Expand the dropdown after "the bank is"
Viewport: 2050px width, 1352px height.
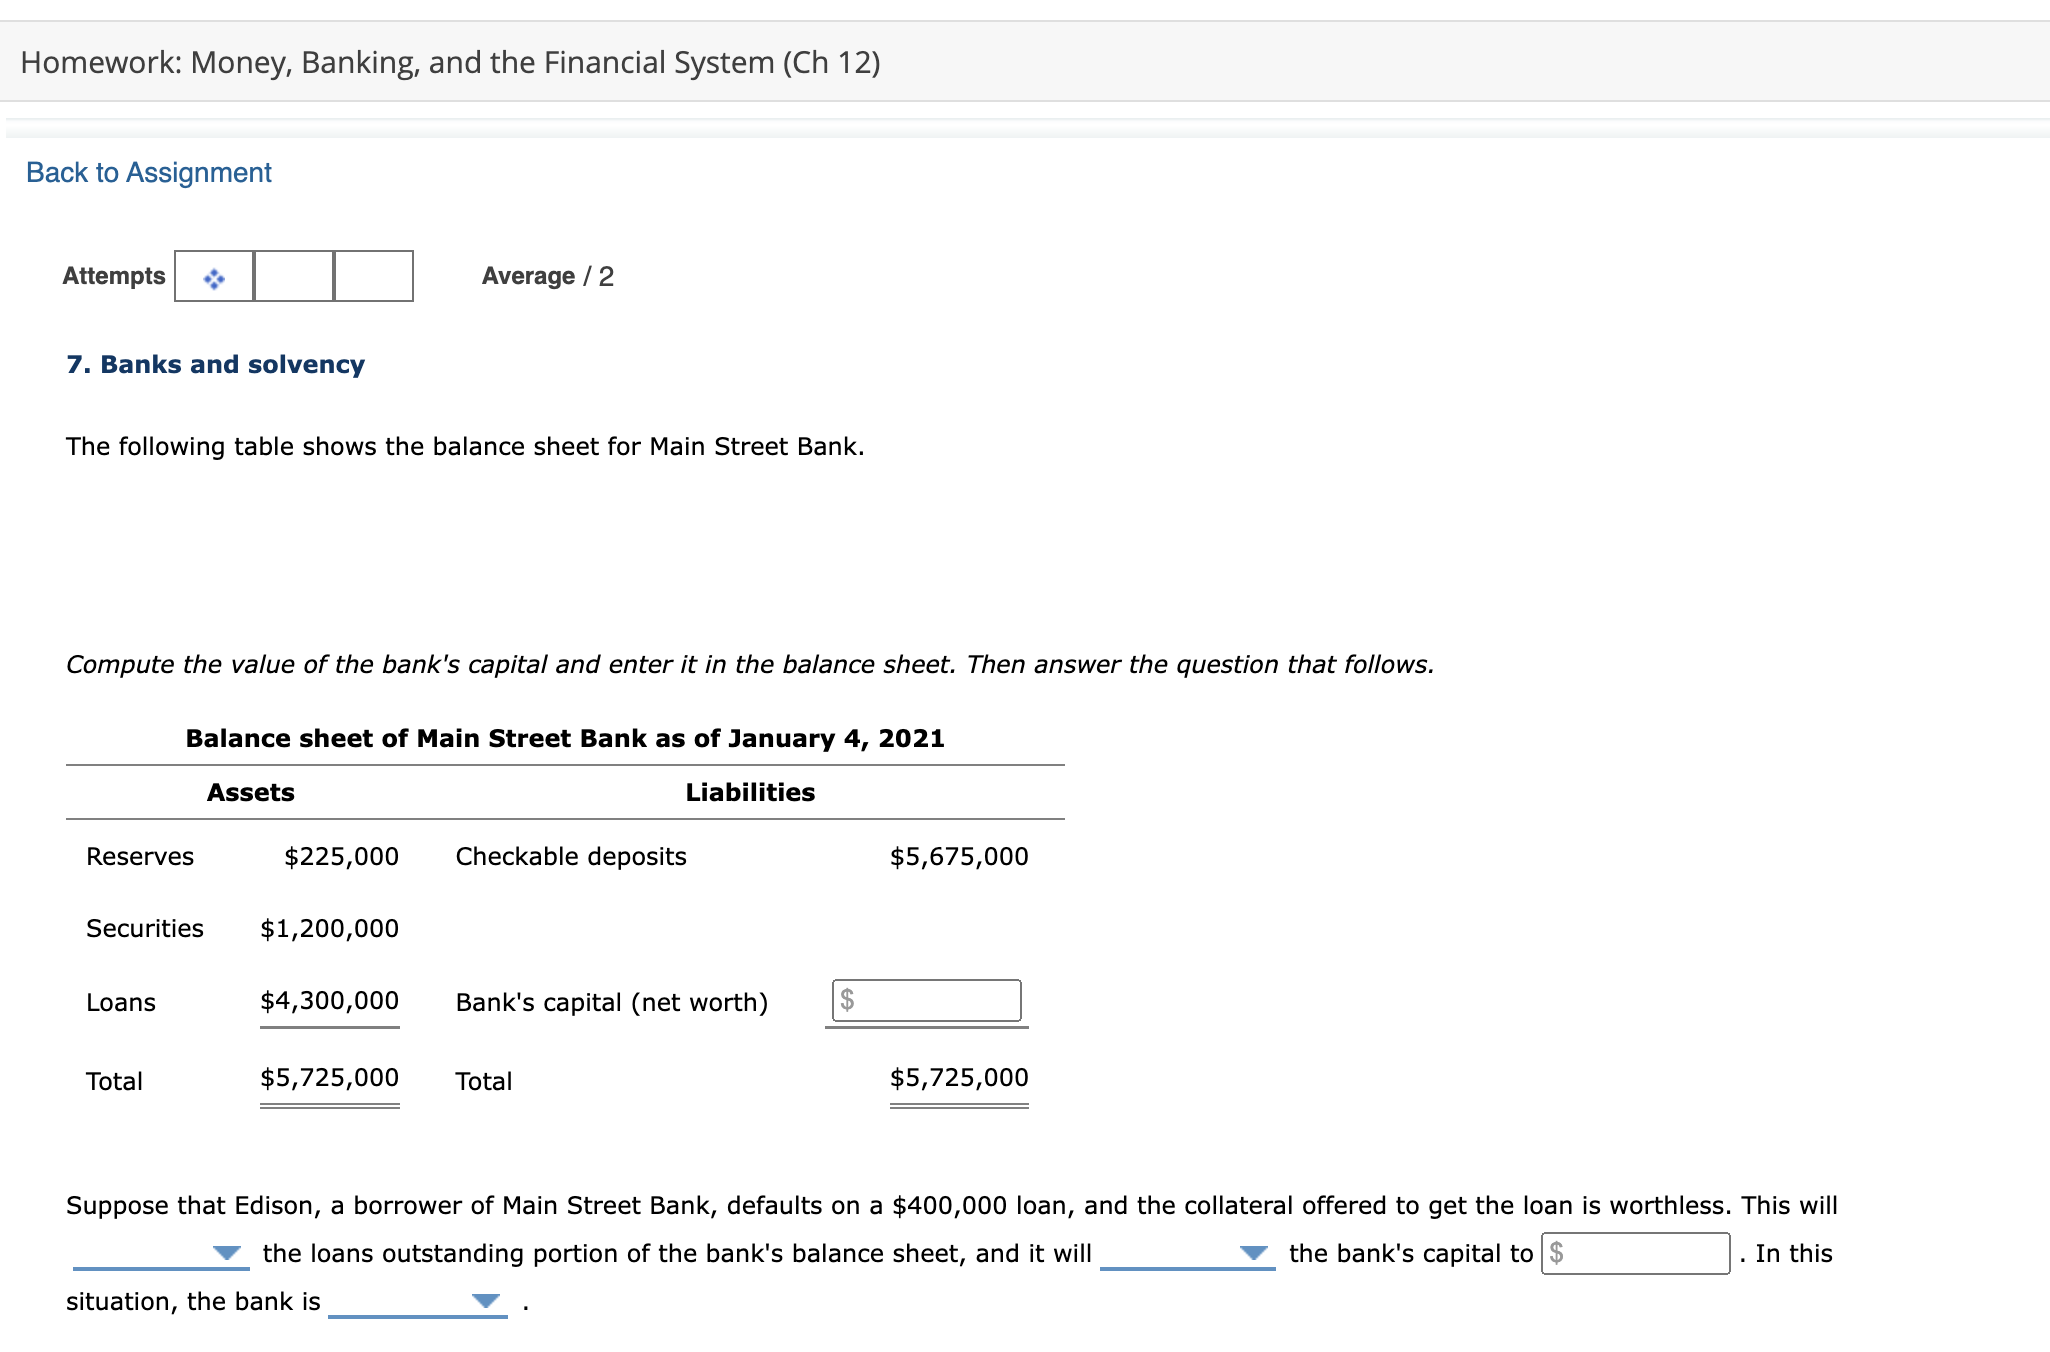(x=483, y=1301)
